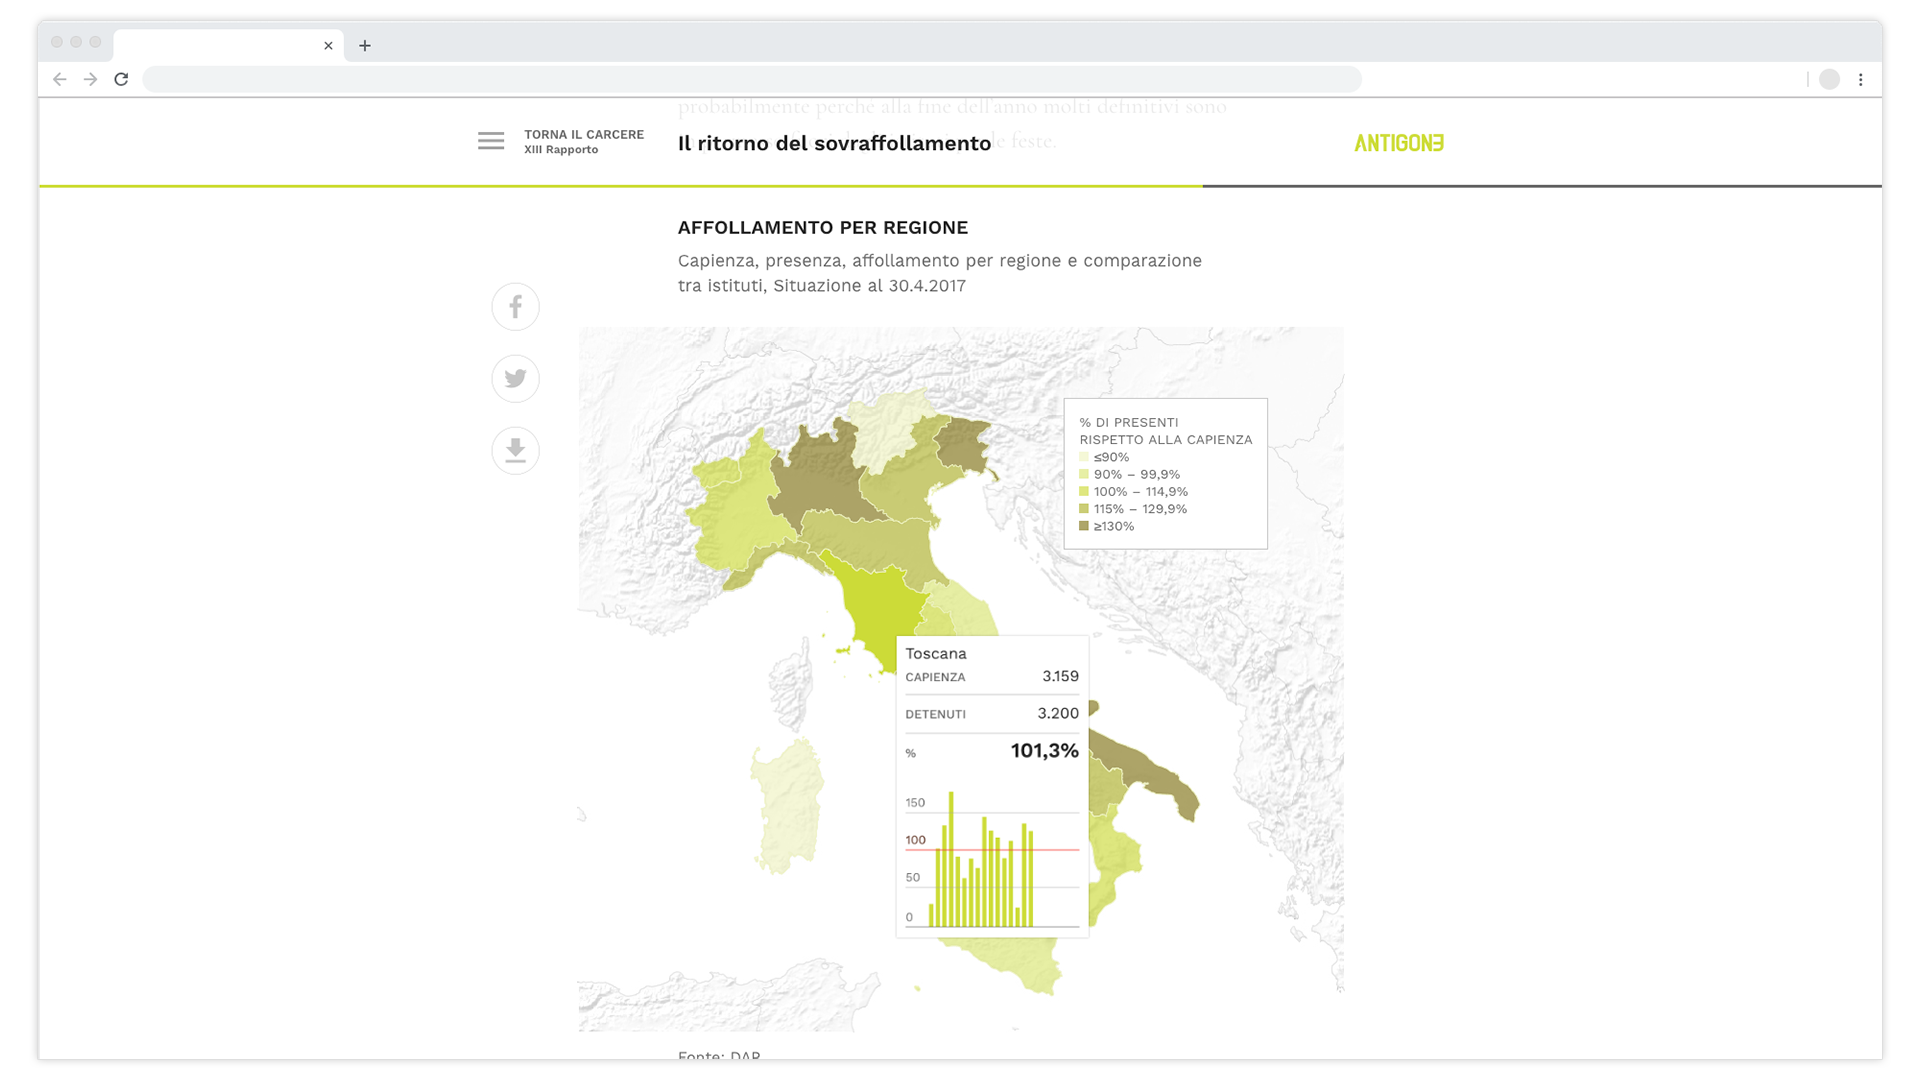1920x1080 pixels.
Task: Click the '% DI PRESENTI' legend title
Action: [x=1129, y=422]
